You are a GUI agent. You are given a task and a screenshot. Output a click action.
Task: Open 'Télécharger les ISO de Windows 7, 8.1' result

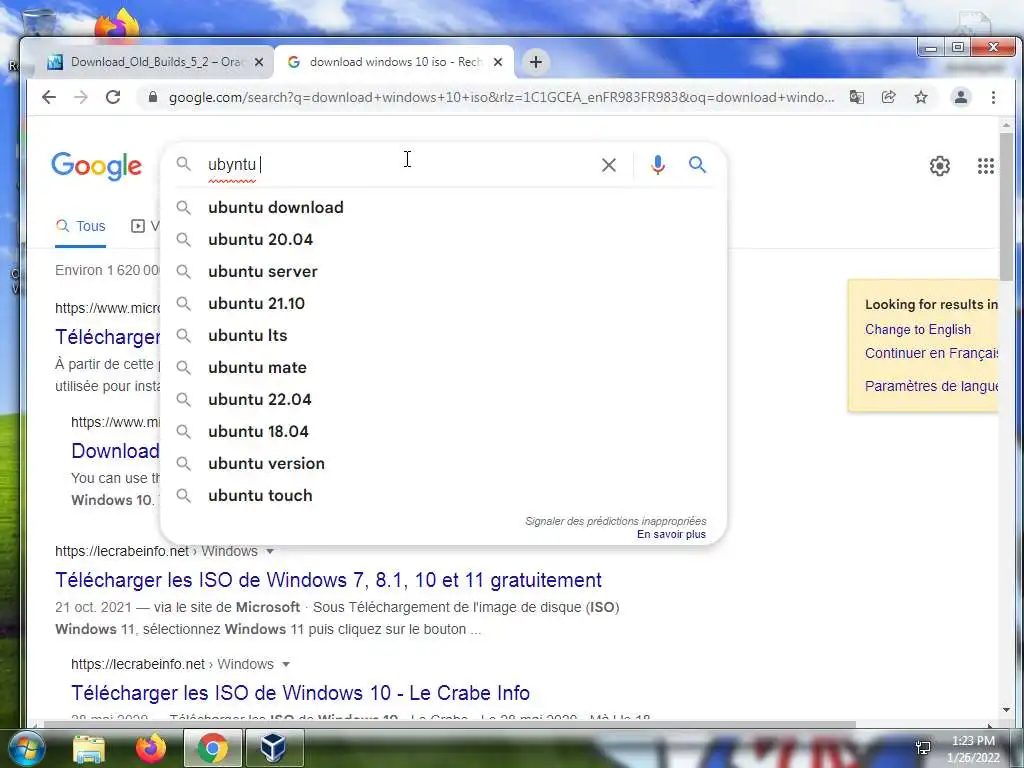point(328,580)
